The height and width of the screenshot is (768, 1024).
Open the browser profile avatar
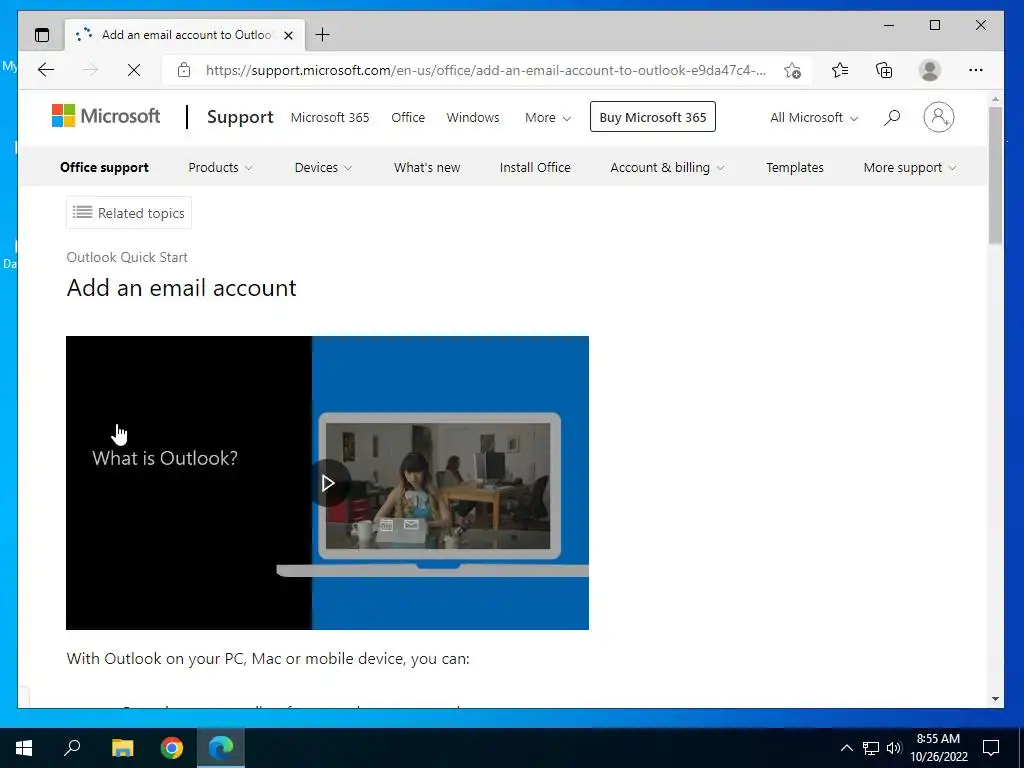point(929,70)
